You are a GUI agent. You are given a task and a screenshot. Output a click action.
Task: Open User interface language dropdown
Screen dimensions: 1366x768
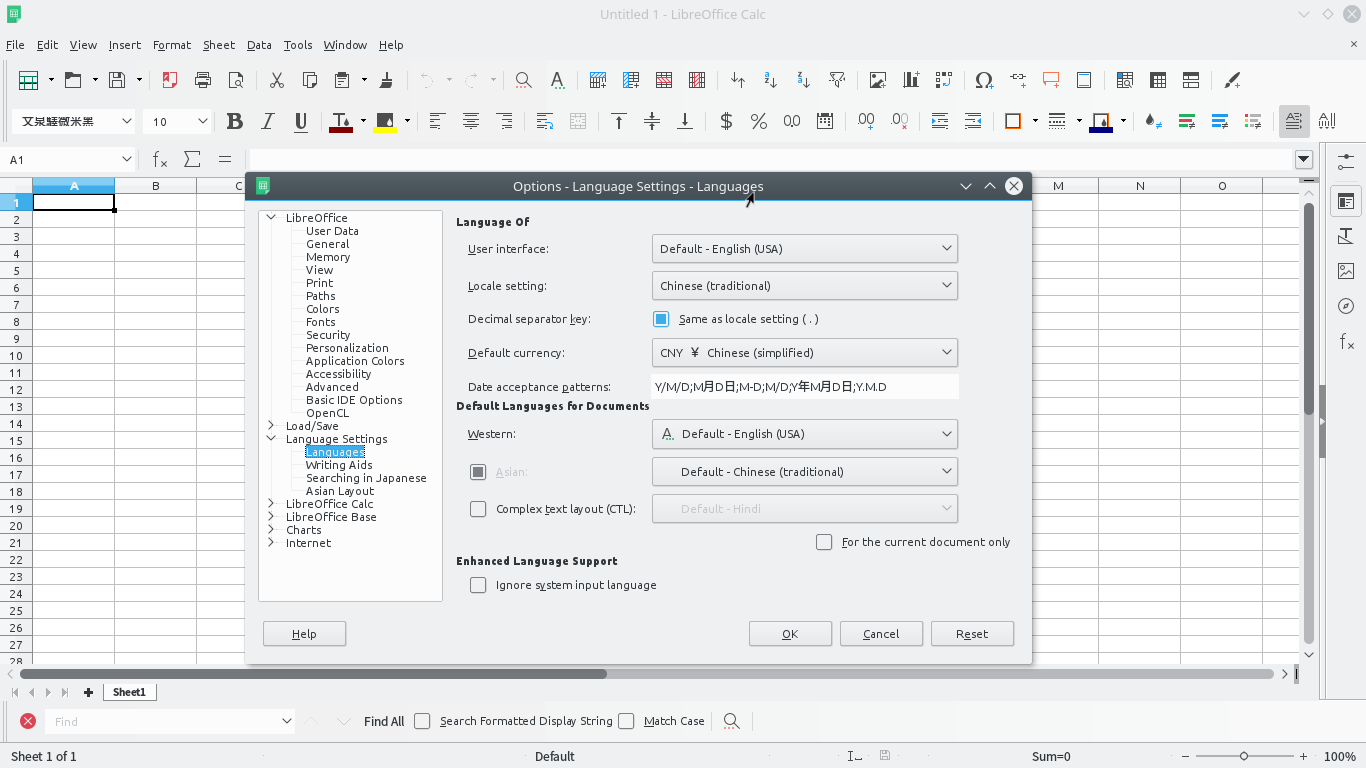coord(804,248)
